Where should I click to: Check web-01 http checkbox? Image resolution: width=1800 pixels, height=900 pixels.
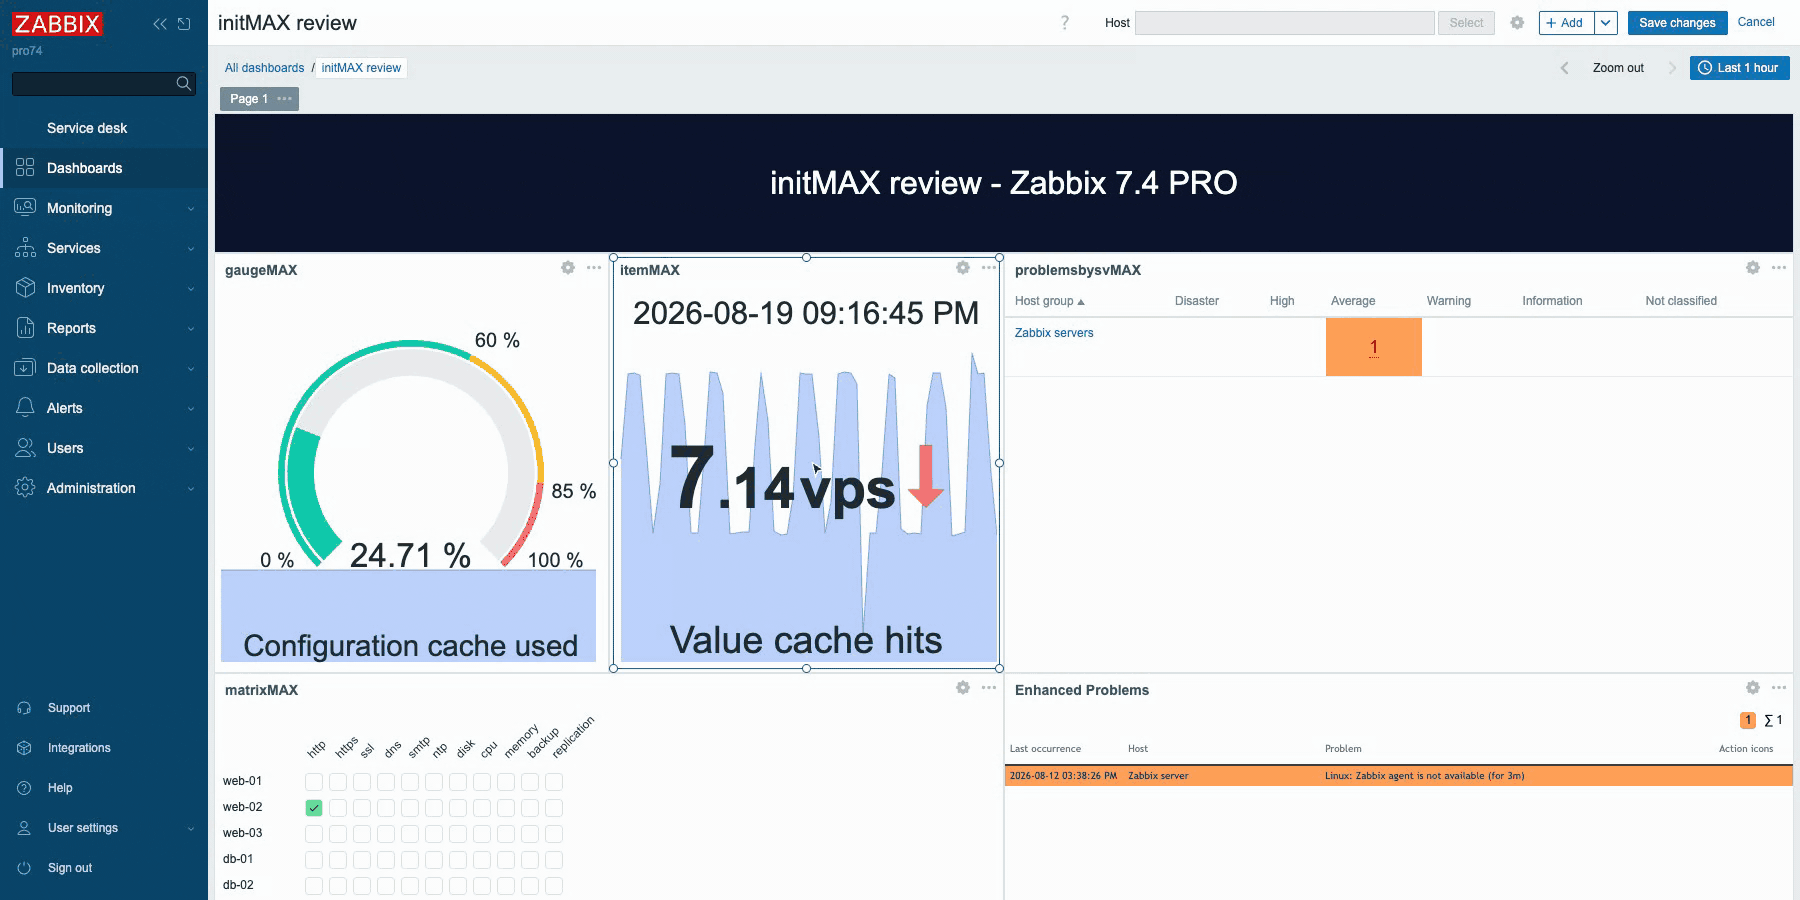pyautogui.click(x=314, y=782)
